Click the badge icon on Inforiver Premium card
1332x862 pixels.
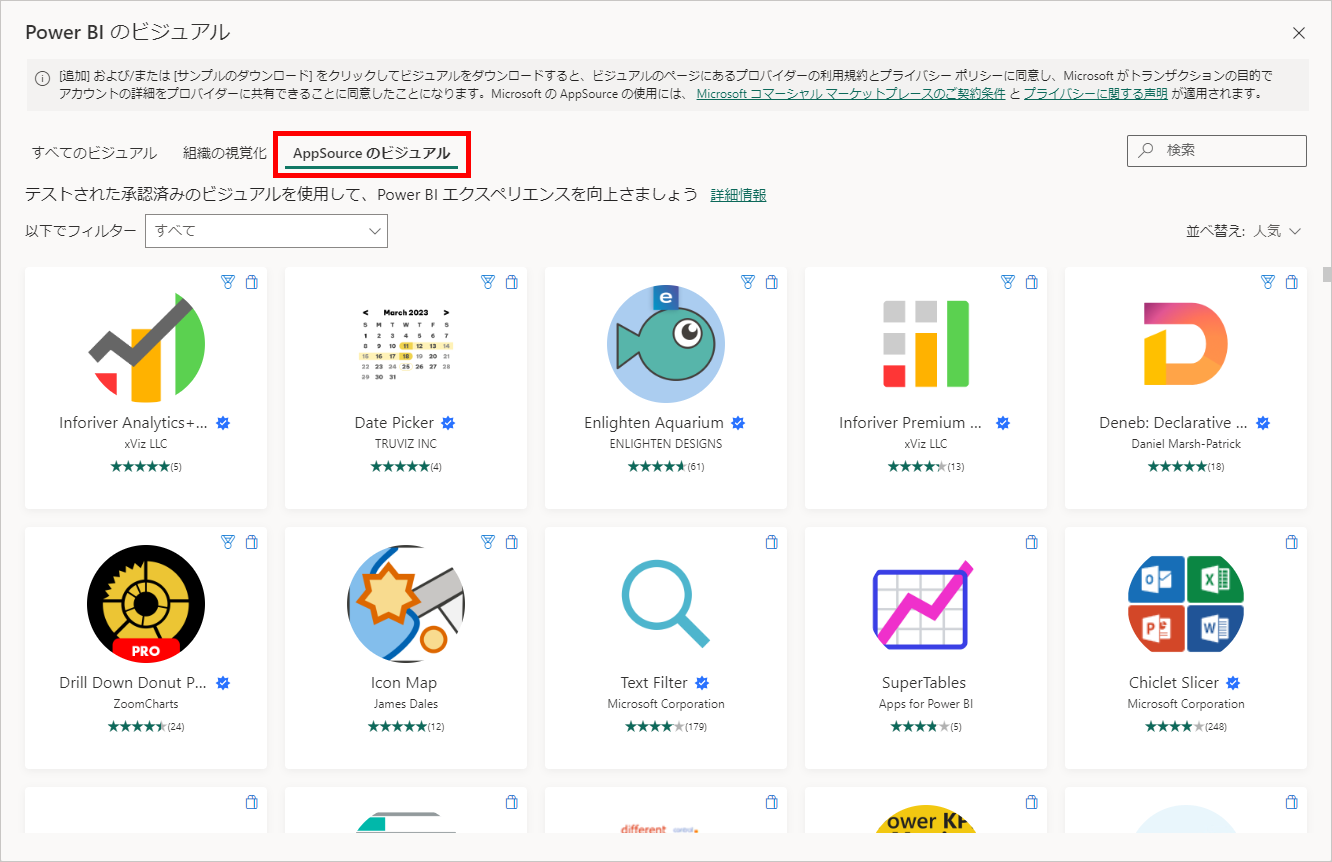[x=1008, y=282]
